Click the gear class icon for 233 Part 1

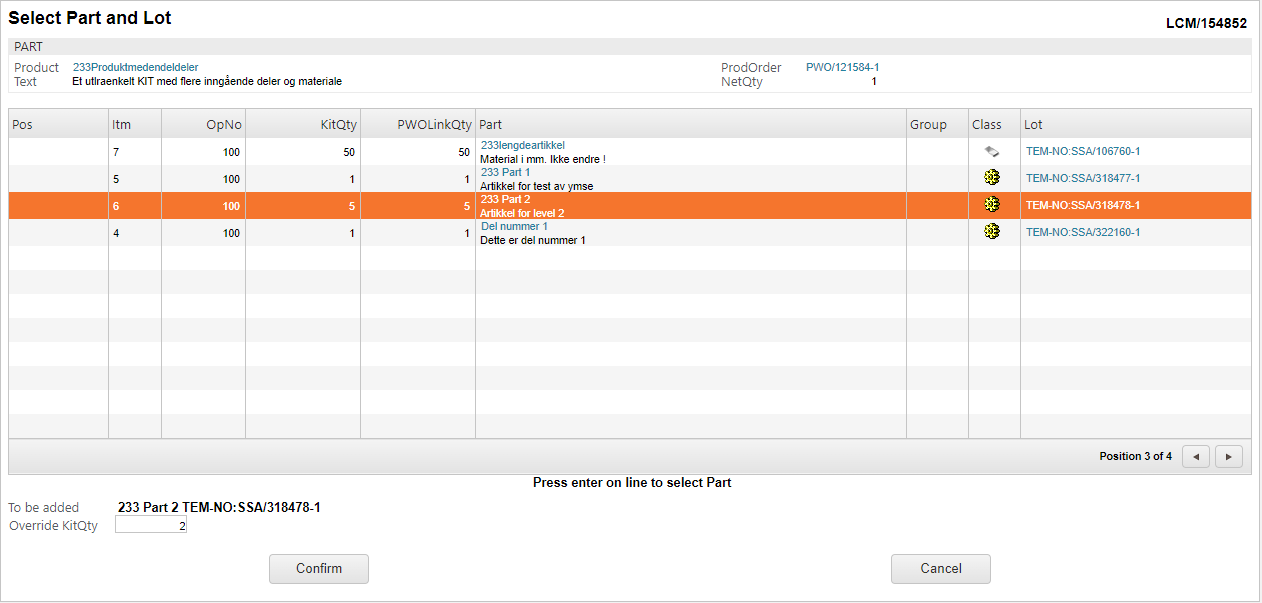992,178
